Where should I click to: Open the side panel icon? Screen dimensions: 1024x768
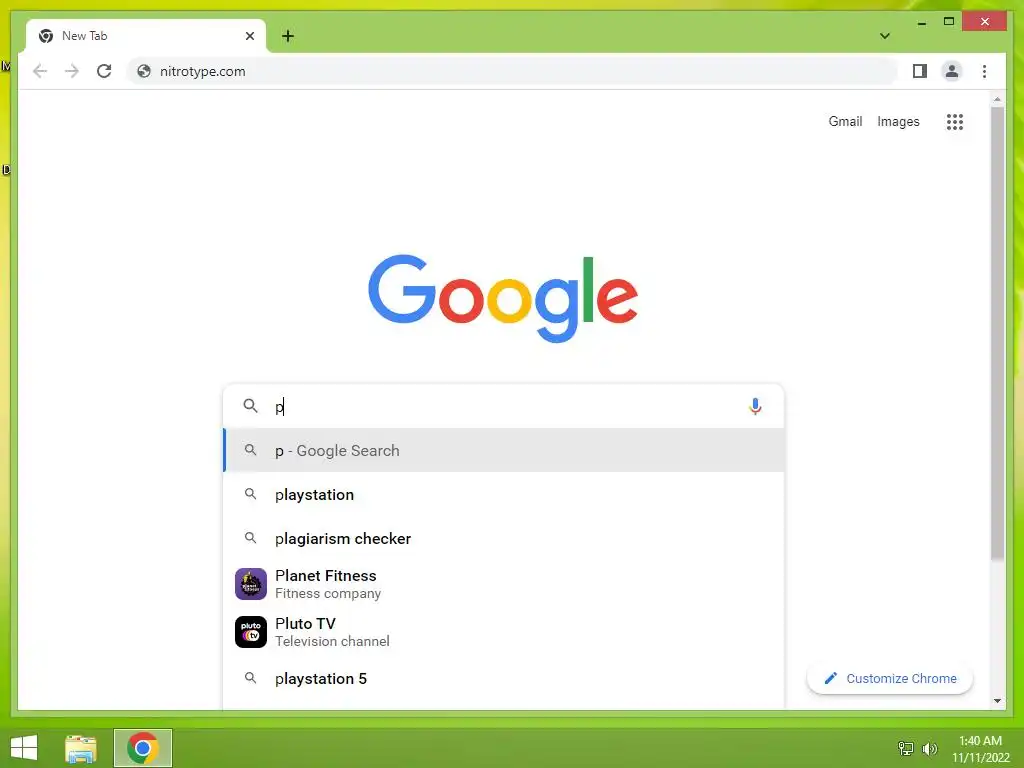(920, 71)
